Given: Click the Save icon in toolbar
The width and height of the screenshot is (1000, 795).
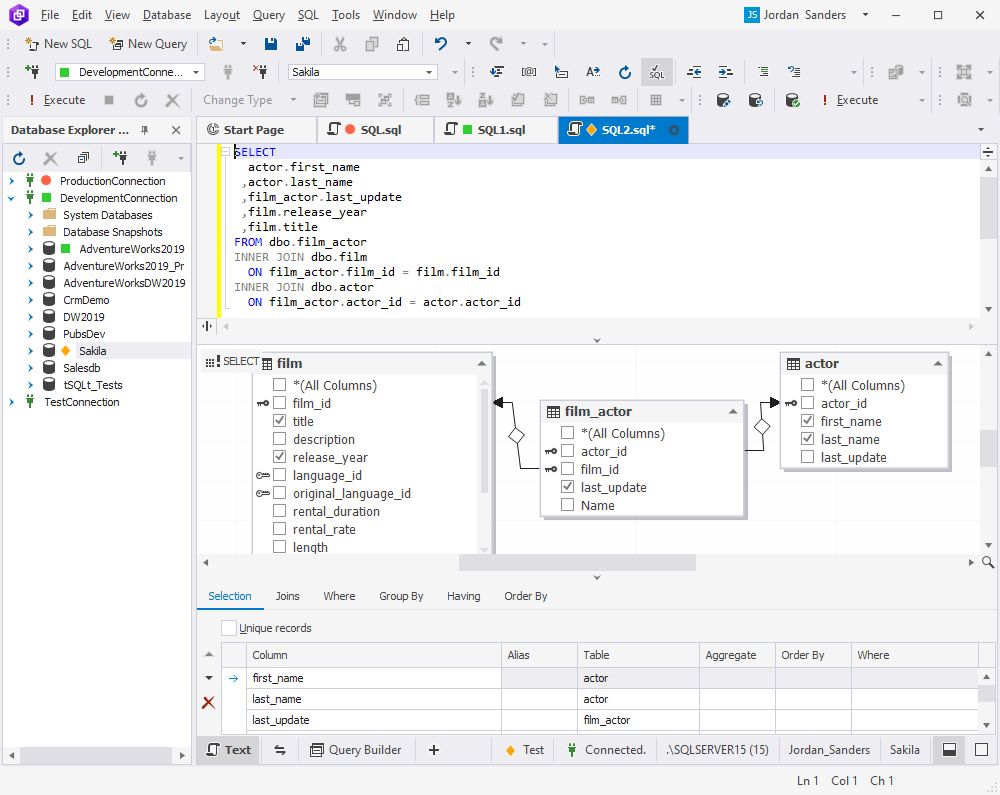Looking at the screenshot, I should click(271, 44).
